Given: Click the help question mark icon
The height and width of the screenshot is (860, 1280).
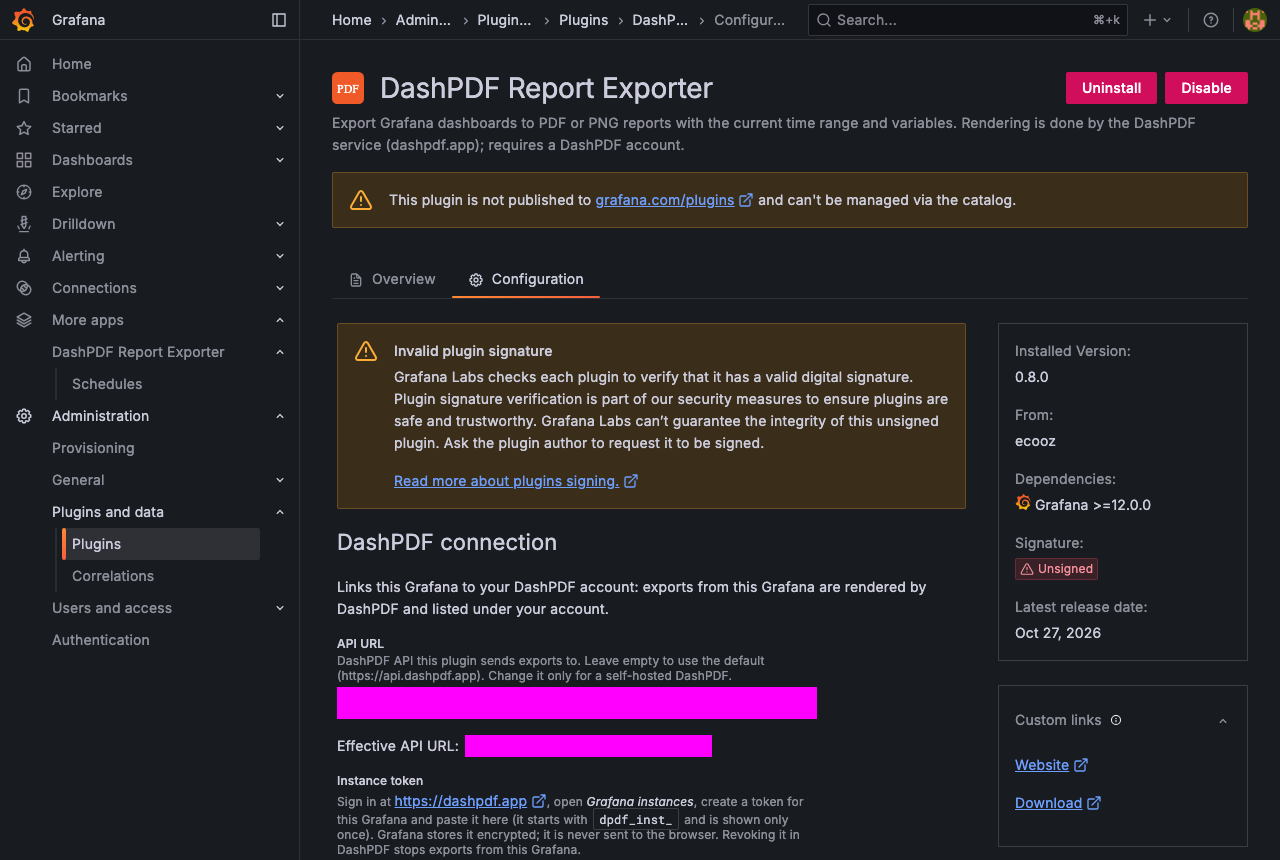Looking at the screenshot, I should 1211,20.
